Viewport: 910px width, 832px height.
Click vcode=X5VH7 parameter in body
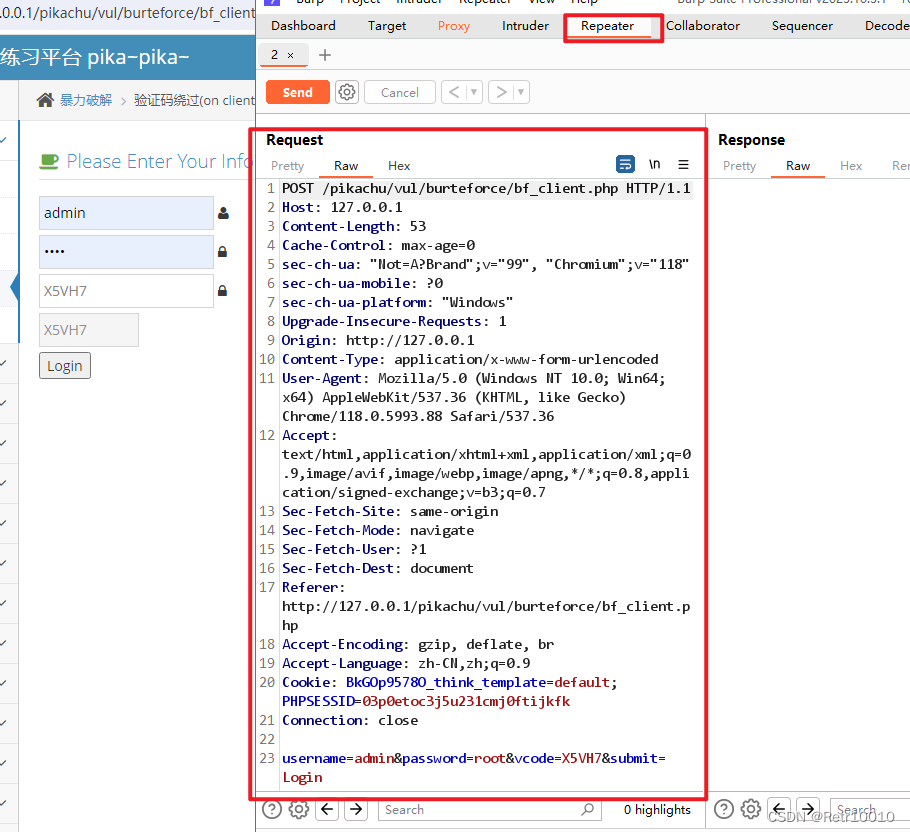(558, 758)
